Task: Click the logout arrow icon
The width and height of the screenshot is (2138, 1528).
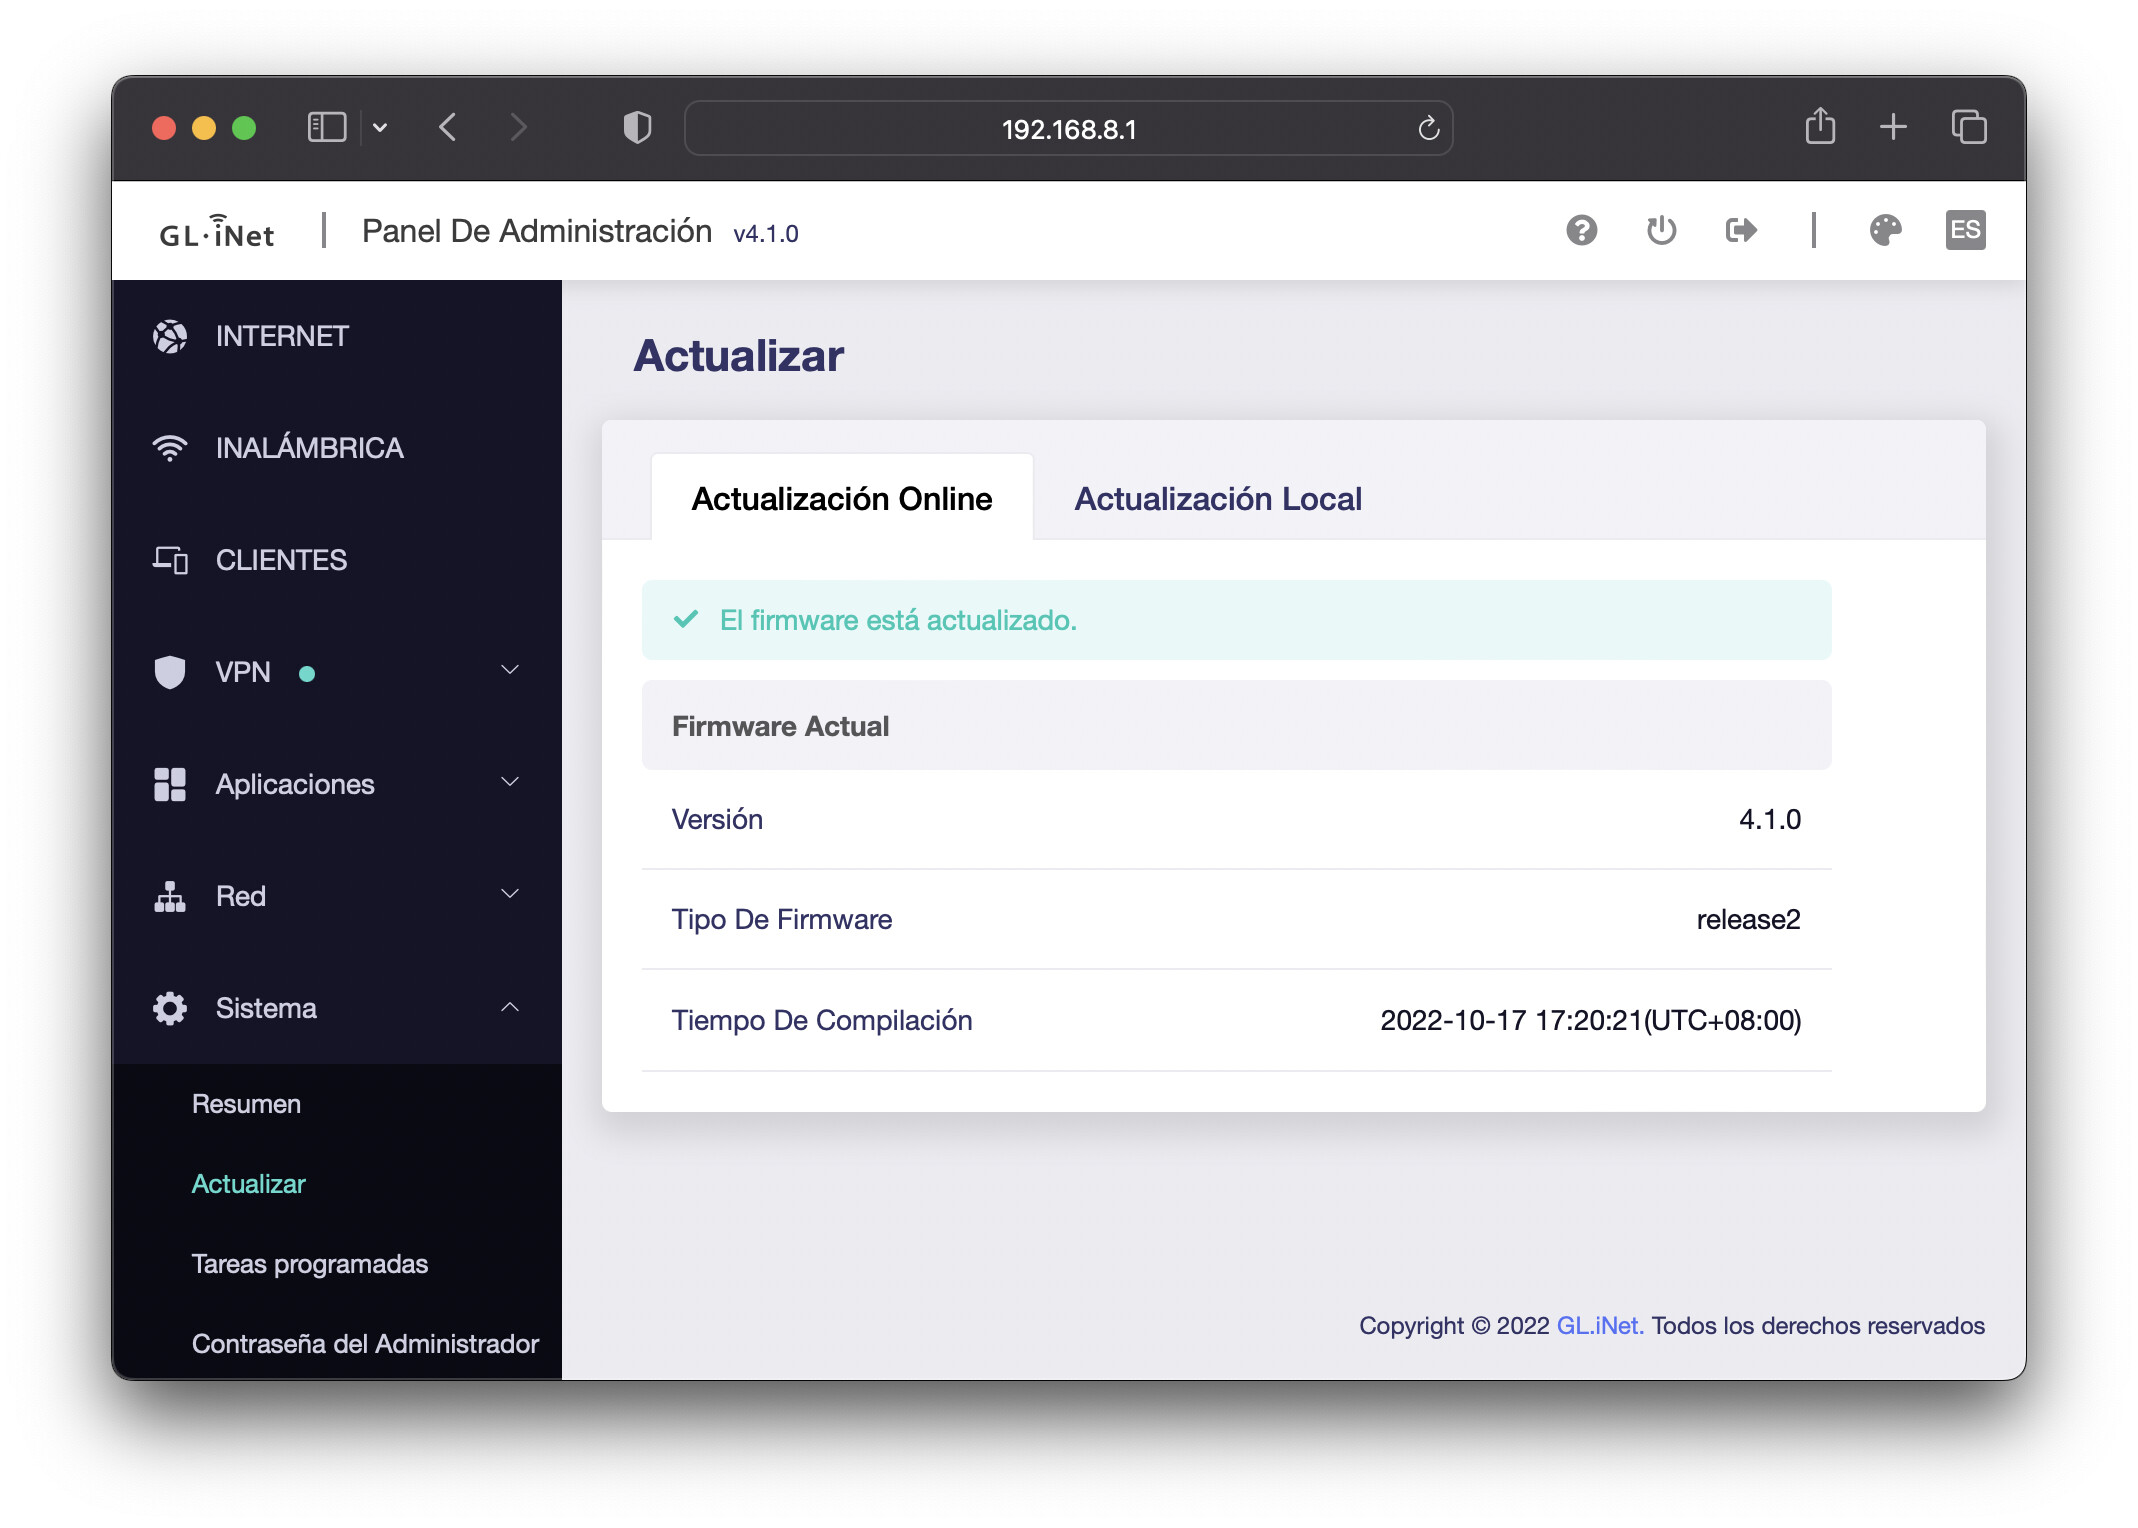Action: coord(1741,231)
